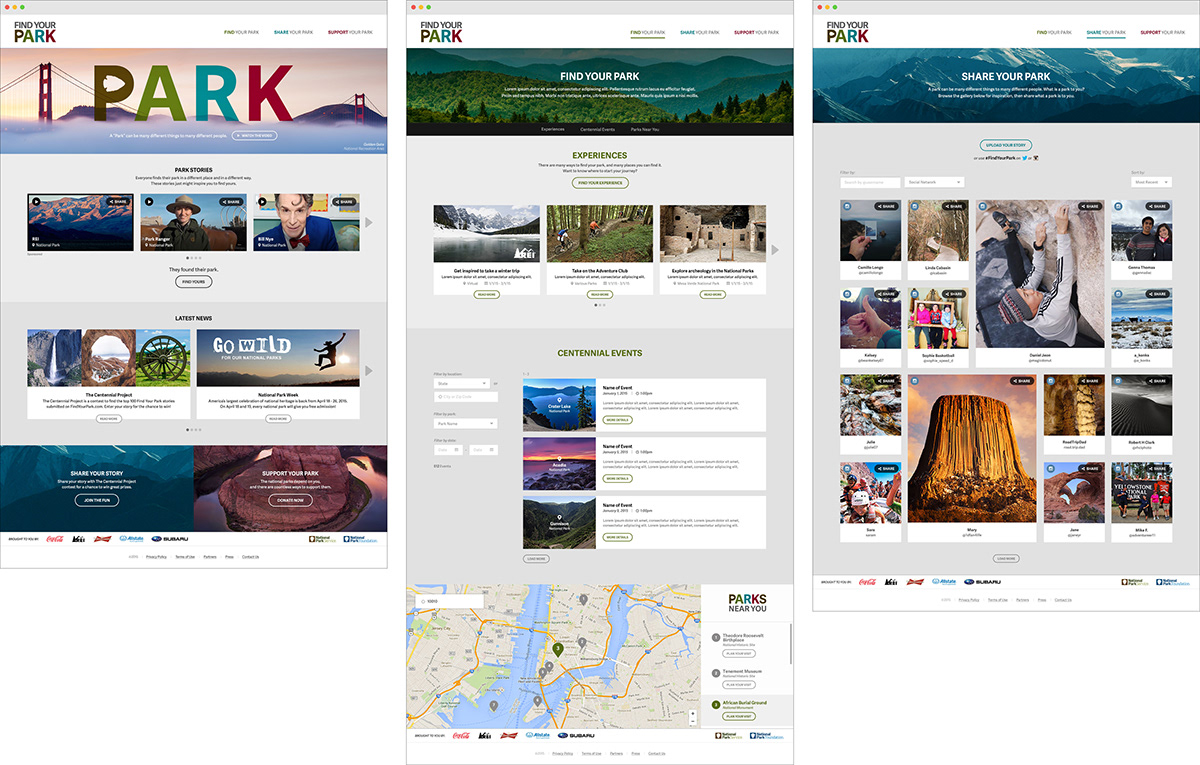This screenshot has height=765, width=1200.
Task: Open the end date picker in the event filters
Action: point(483,450)
